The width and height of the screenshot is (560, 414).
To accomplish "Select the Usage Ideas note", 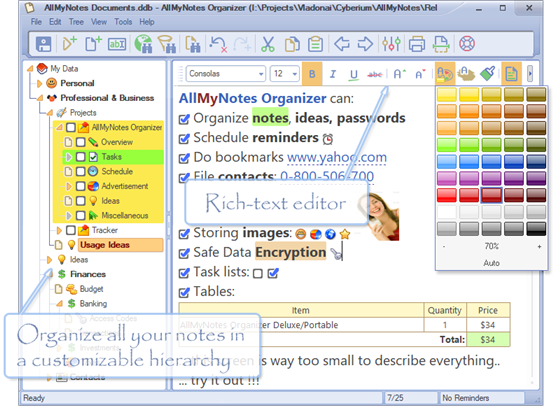I will click(x=121, y=245).
